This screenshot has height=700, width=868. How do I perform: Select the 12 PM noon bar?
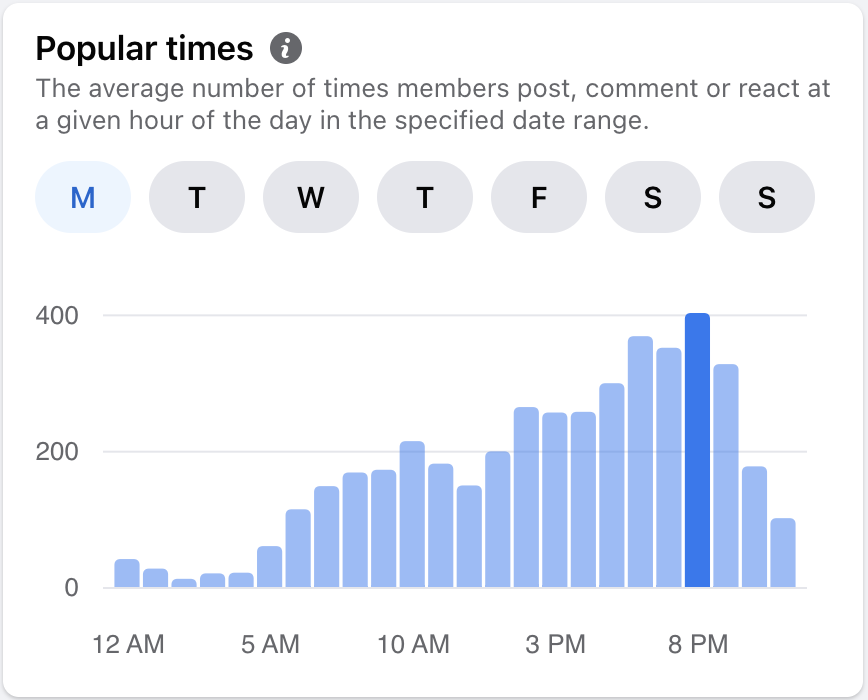point(469,537)
